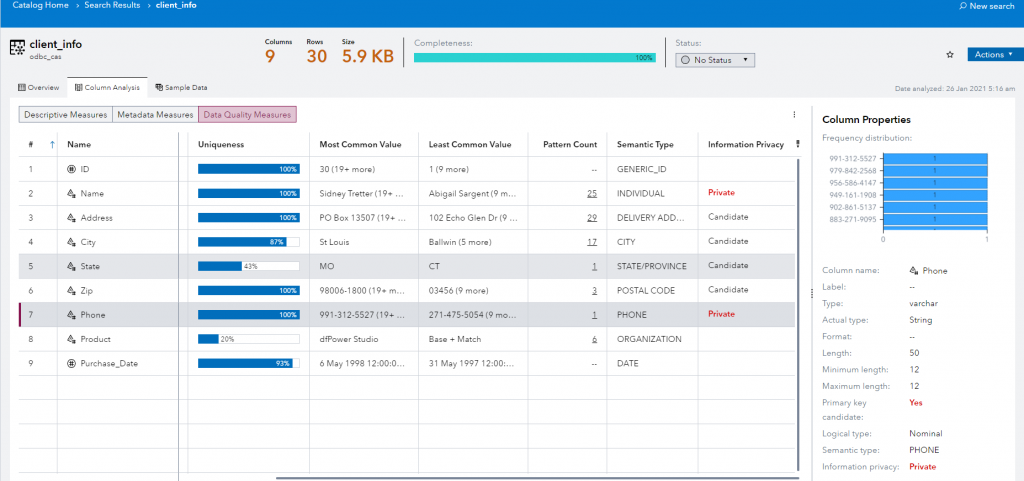Click the State uniqueness bar at 43%
The height and width of the screenshot is (481, 1024).
249,266
